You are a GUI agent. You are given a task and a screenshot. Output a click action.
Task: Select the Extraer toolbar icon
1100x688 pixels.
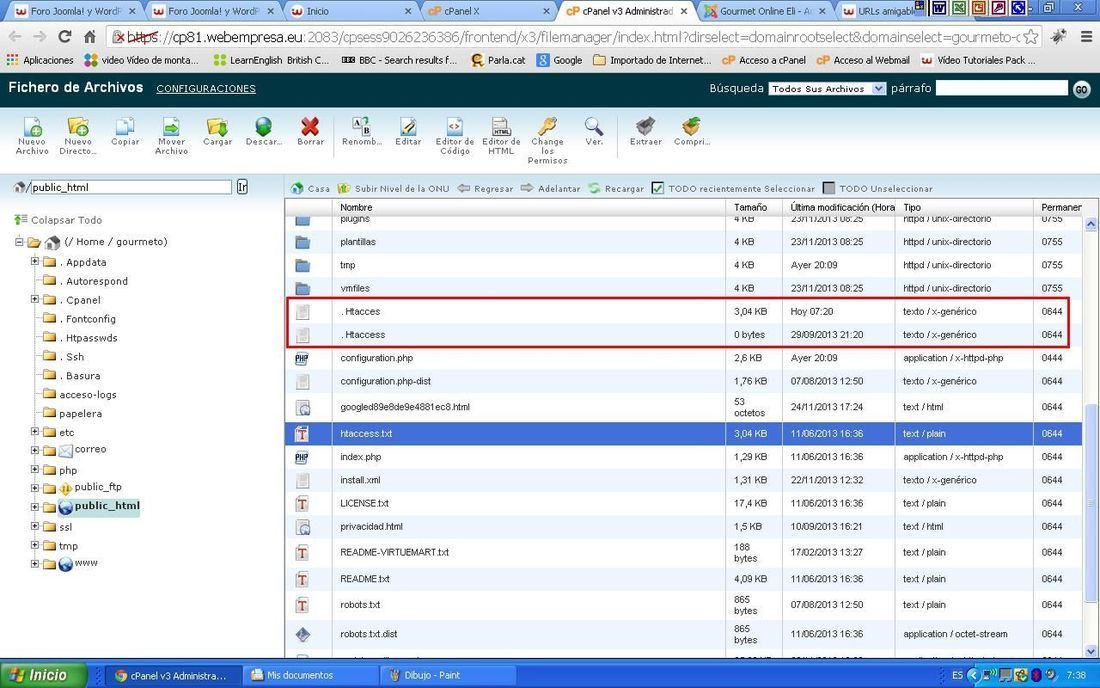(x=645, y=126)
